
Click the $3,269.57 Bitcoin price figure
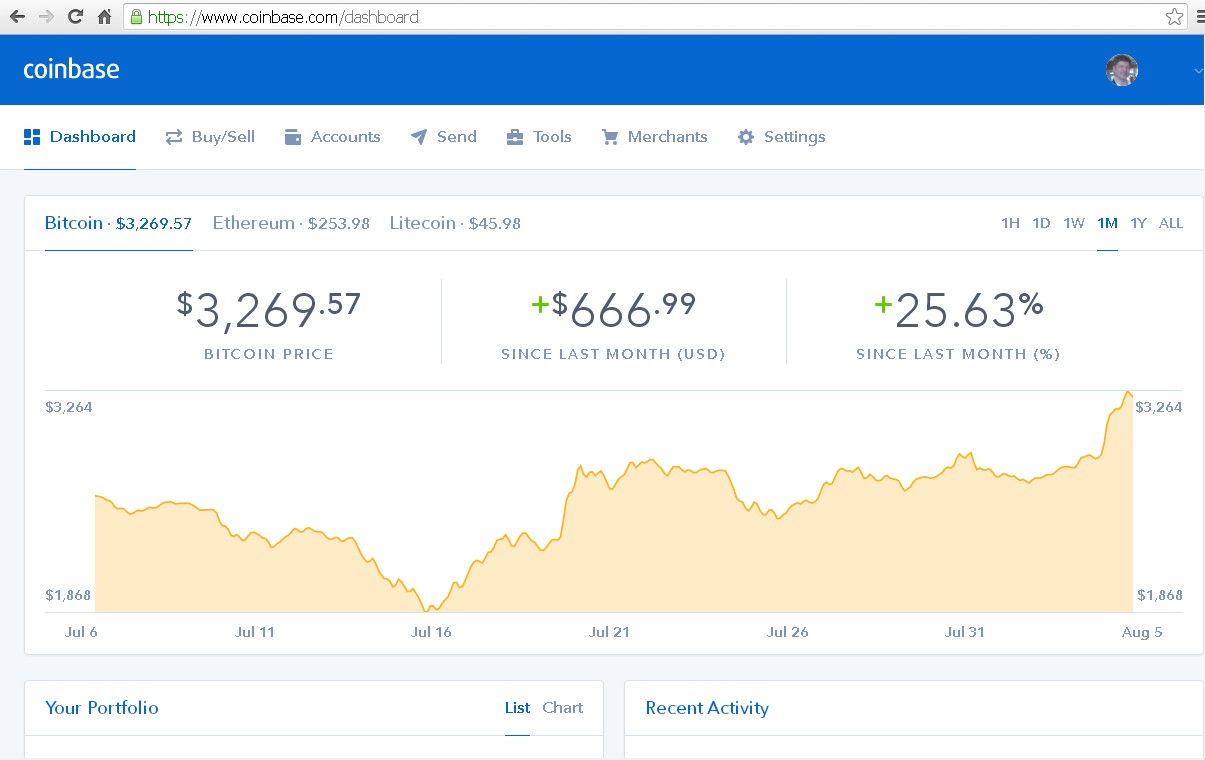click(269, 309)
